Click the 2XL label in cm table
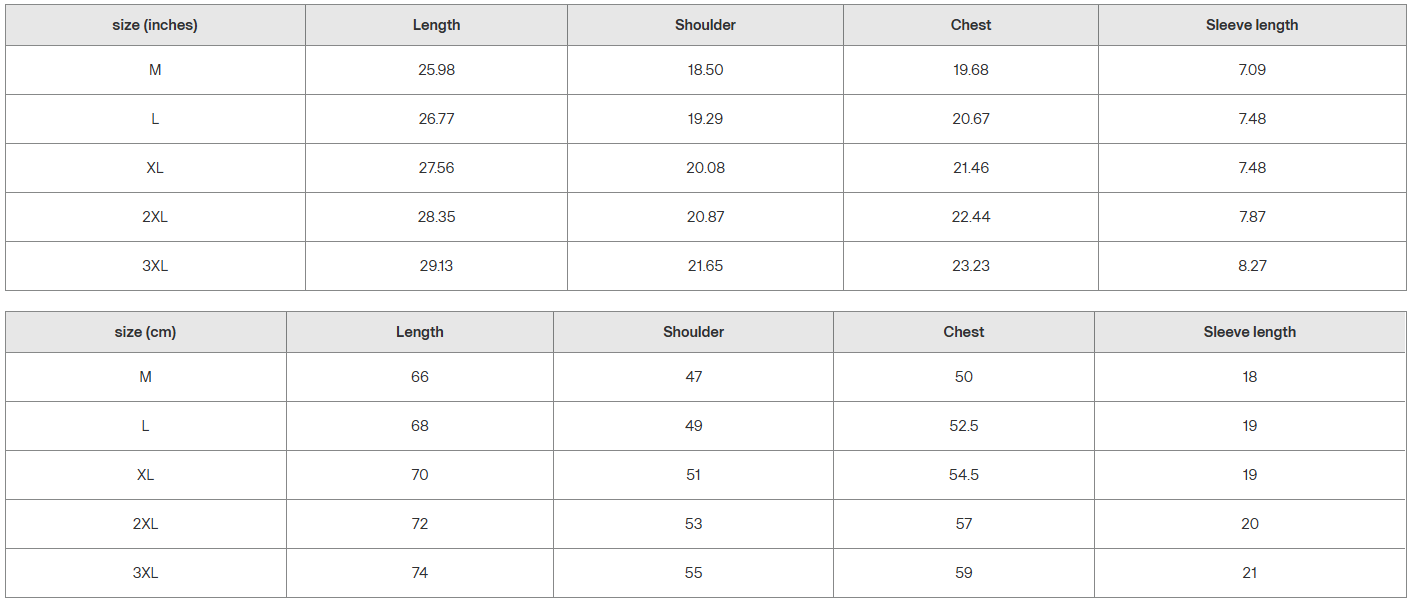 coord(145,524)
